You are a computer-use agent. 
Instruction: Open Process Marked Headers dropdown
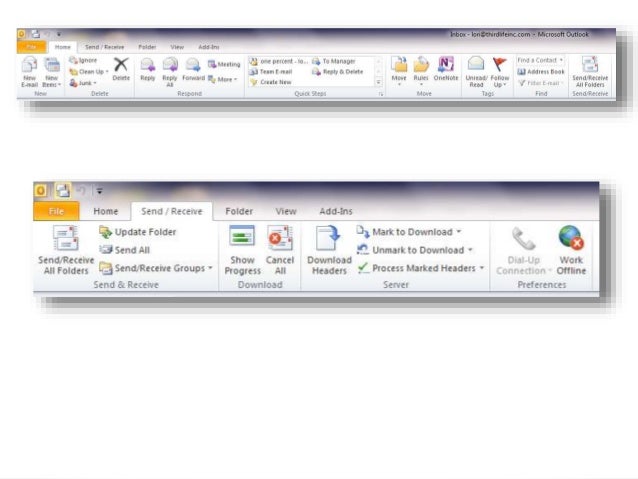[481, 268]
